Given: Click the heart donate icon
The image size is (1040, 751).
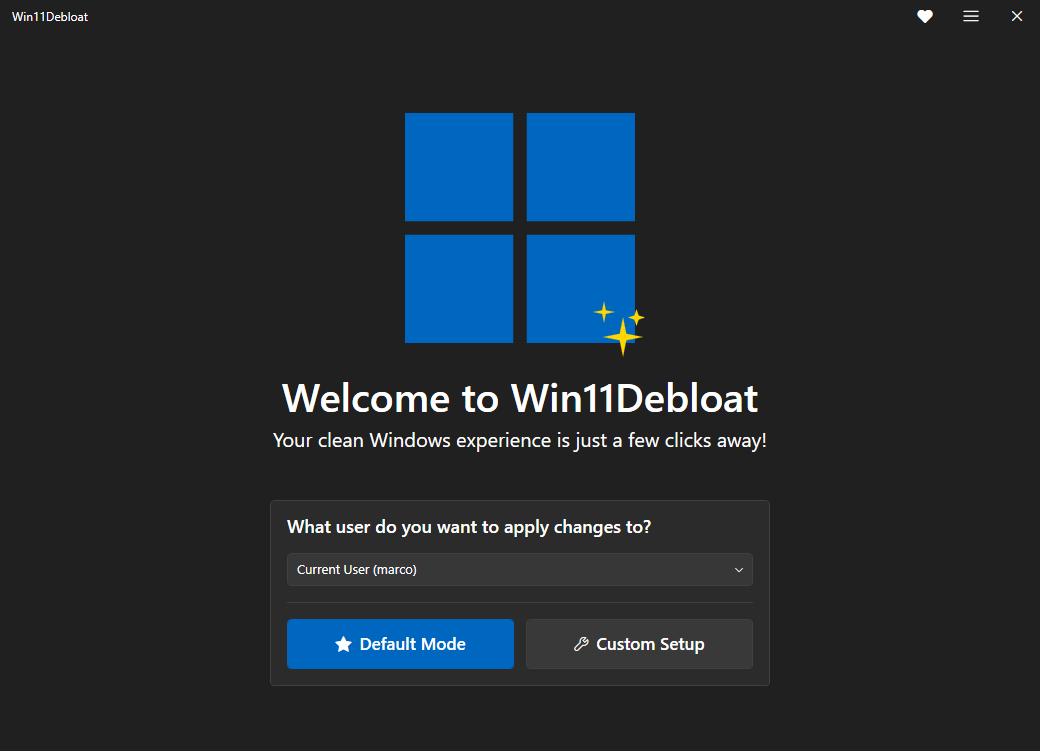Looking at the screenshot, I should coord(925,17).
